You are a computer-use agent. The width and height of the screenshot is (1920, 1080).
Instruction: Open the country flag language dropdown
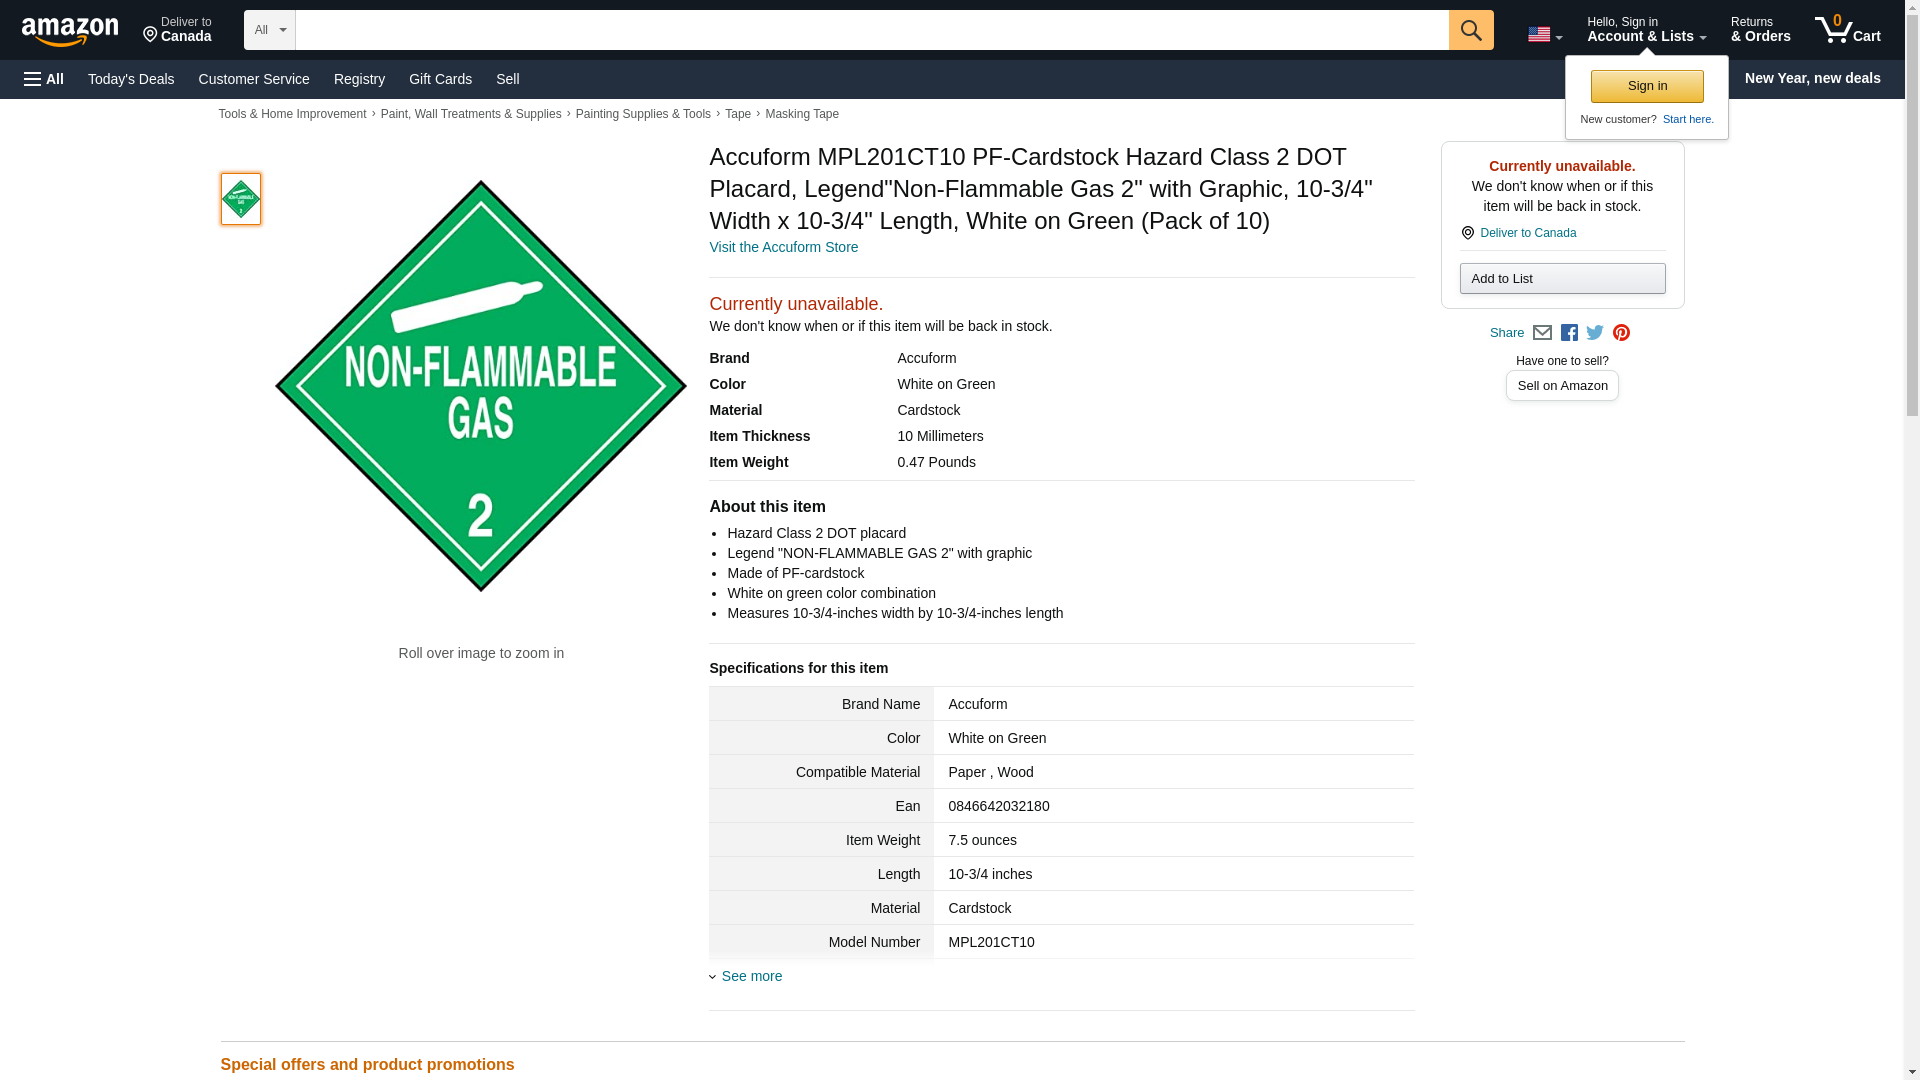pos(1544,34)
